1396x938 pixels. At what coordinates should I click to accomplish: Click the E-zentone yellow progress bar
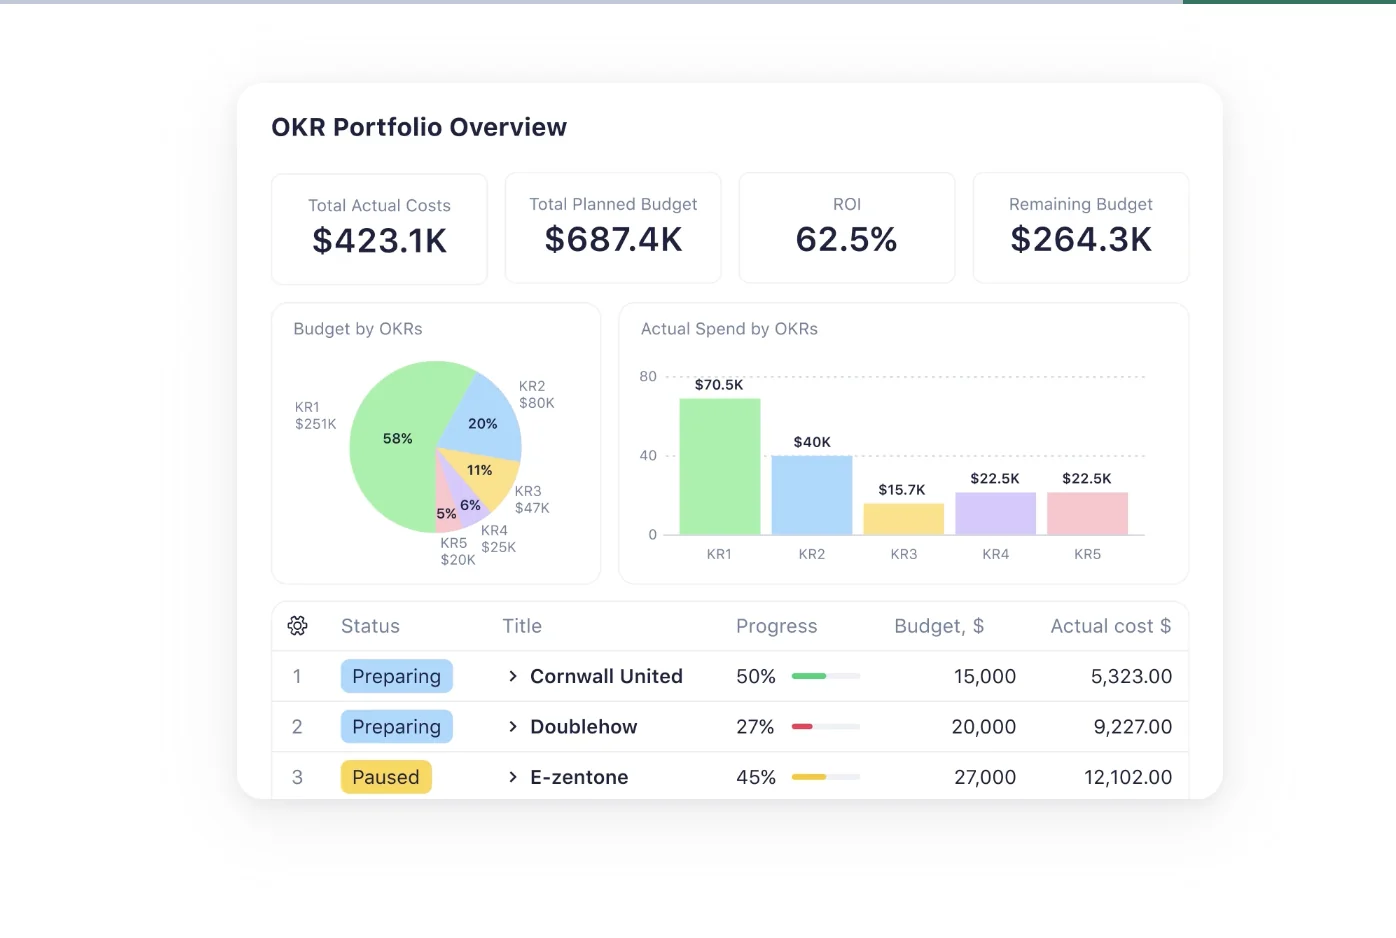pyautogui.click(x=826, y=777)
